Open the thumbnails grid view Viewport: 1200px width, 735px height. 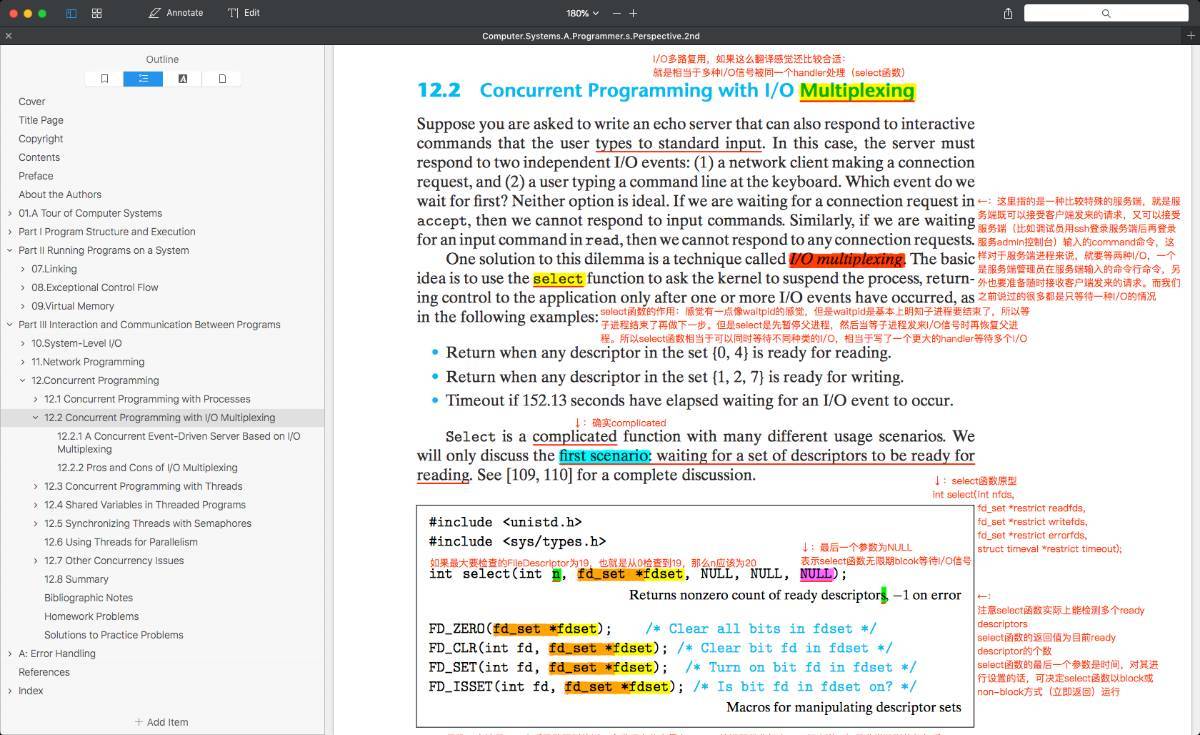click(97, 13)
